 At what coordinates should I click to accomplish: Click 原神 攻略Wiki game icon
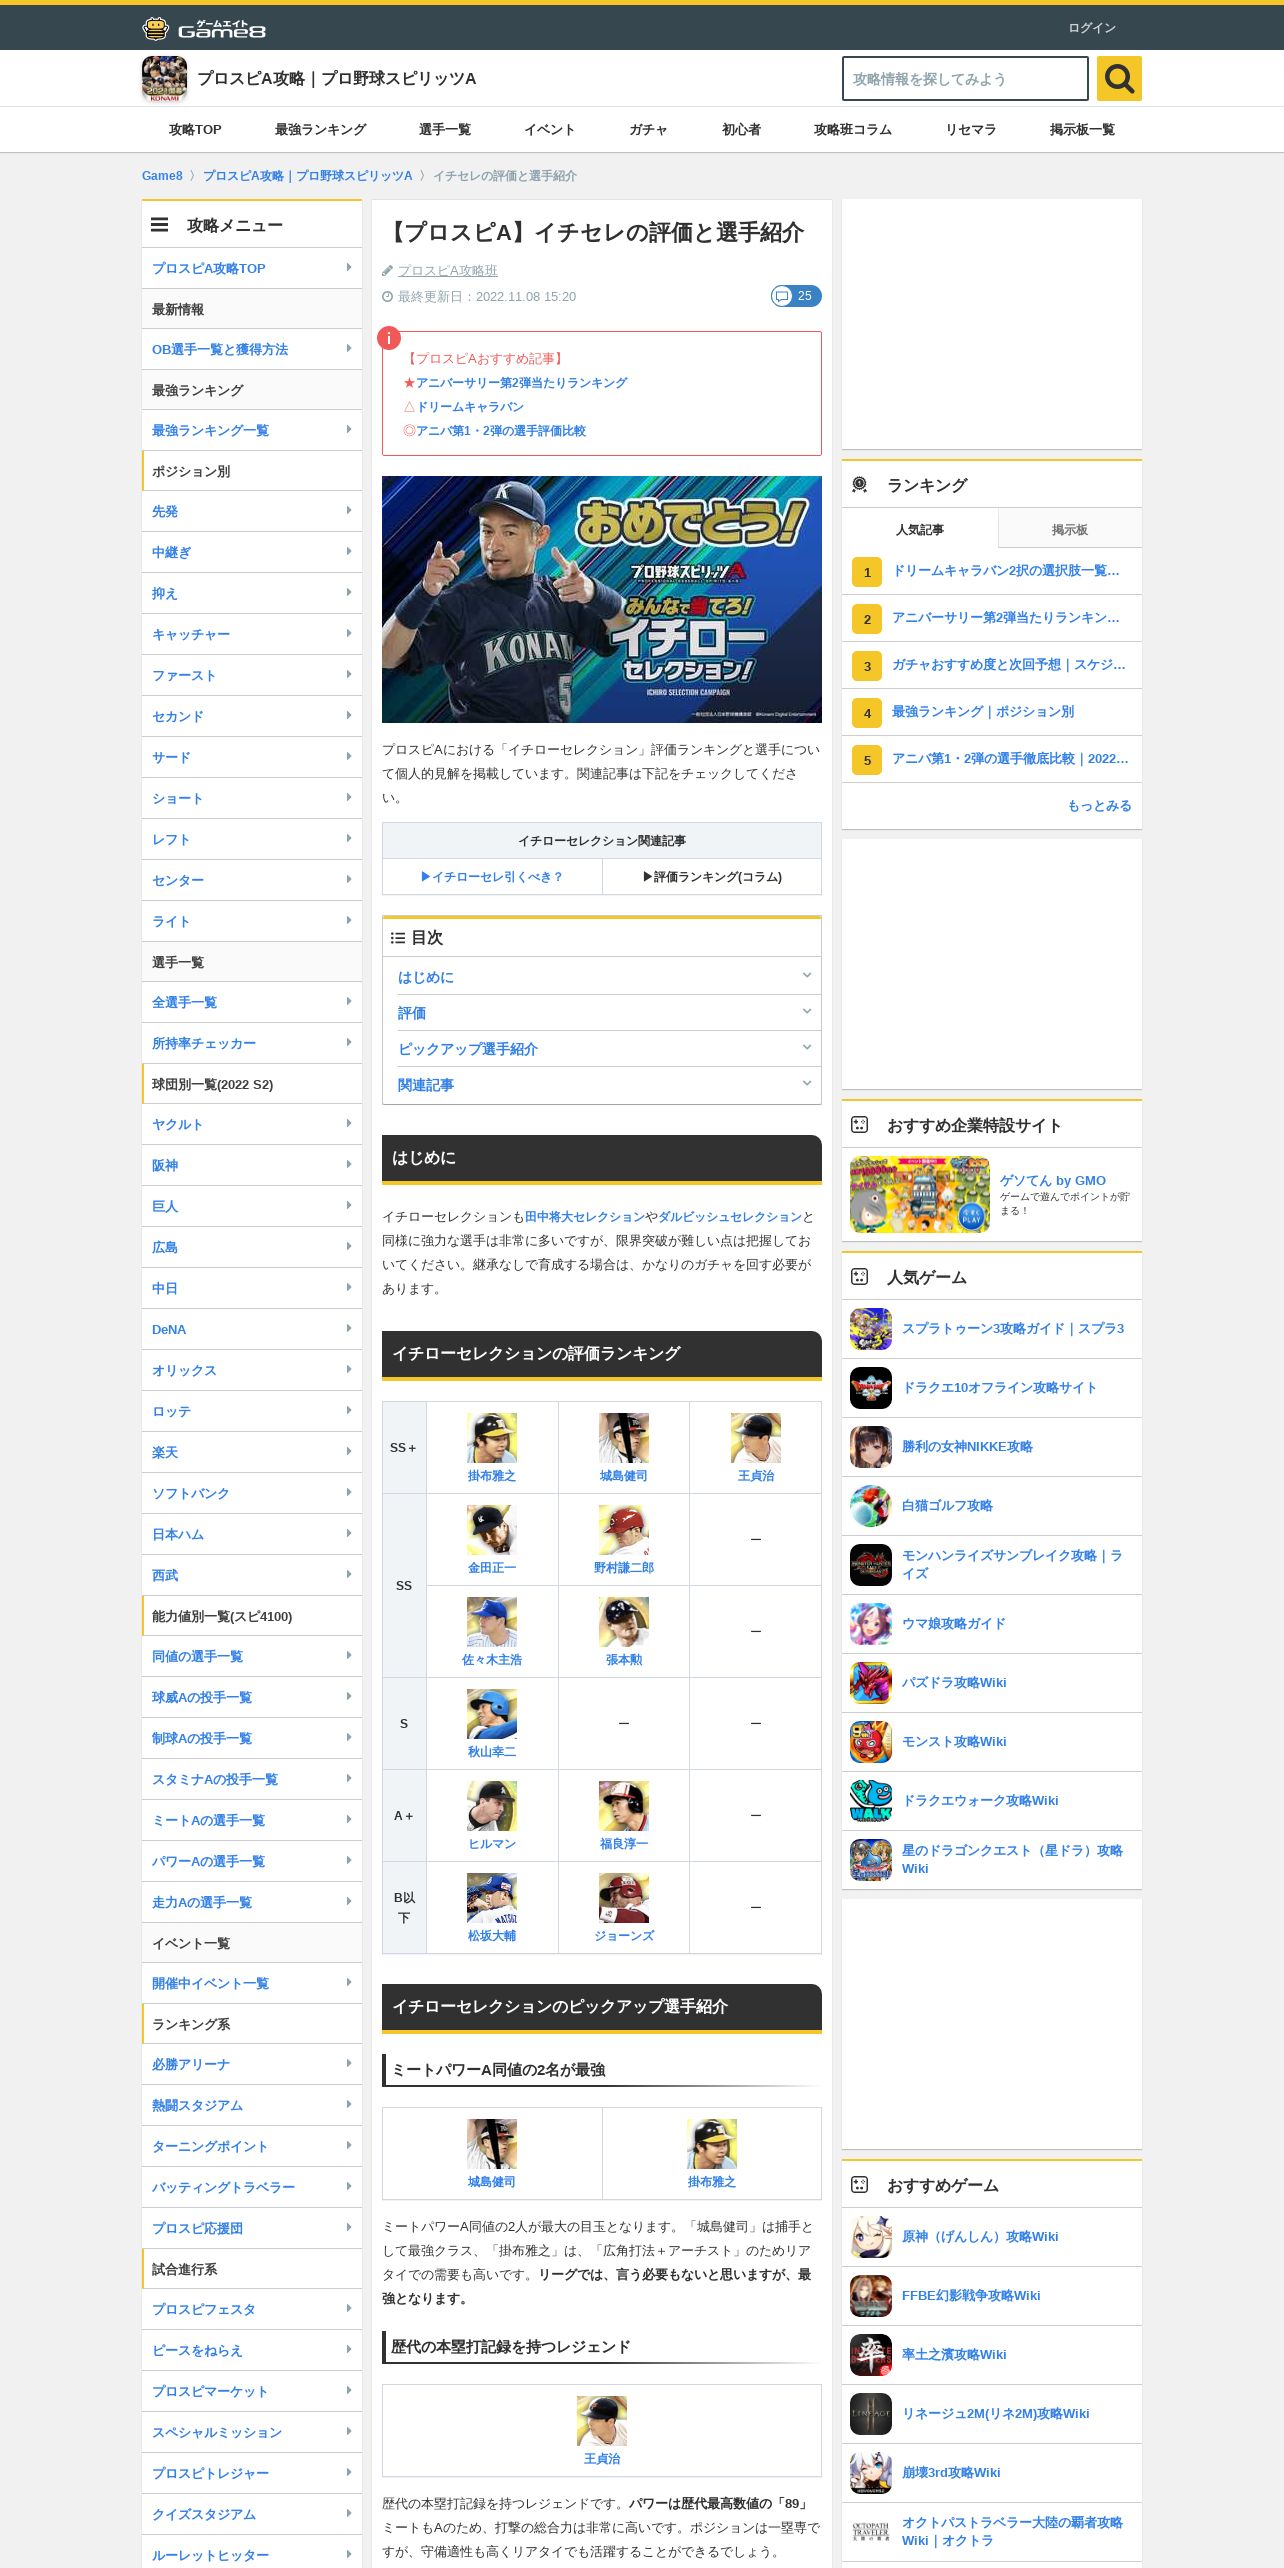pos(871,2237)
